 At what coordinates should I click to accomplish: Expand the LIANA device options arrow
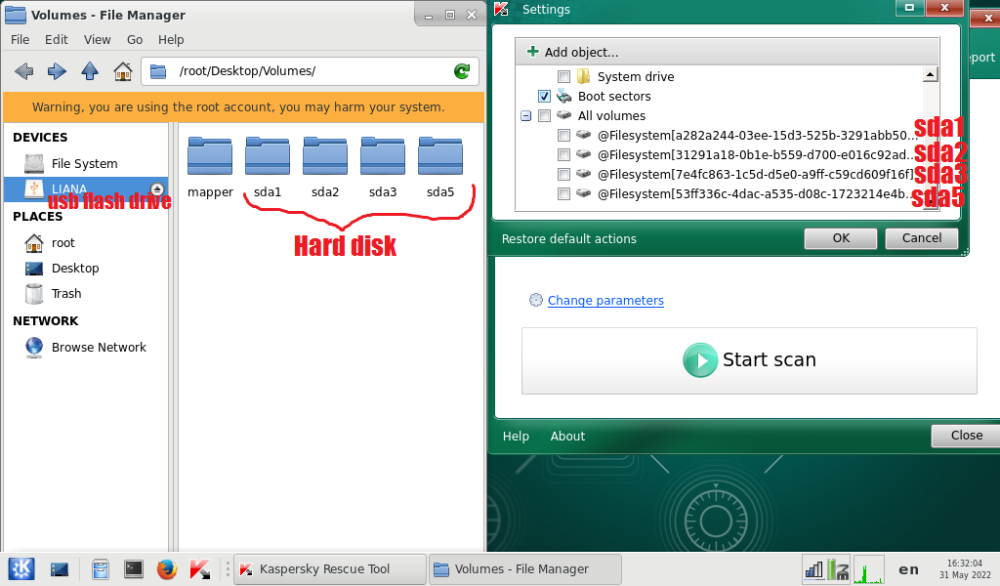(x=158, y=190)
